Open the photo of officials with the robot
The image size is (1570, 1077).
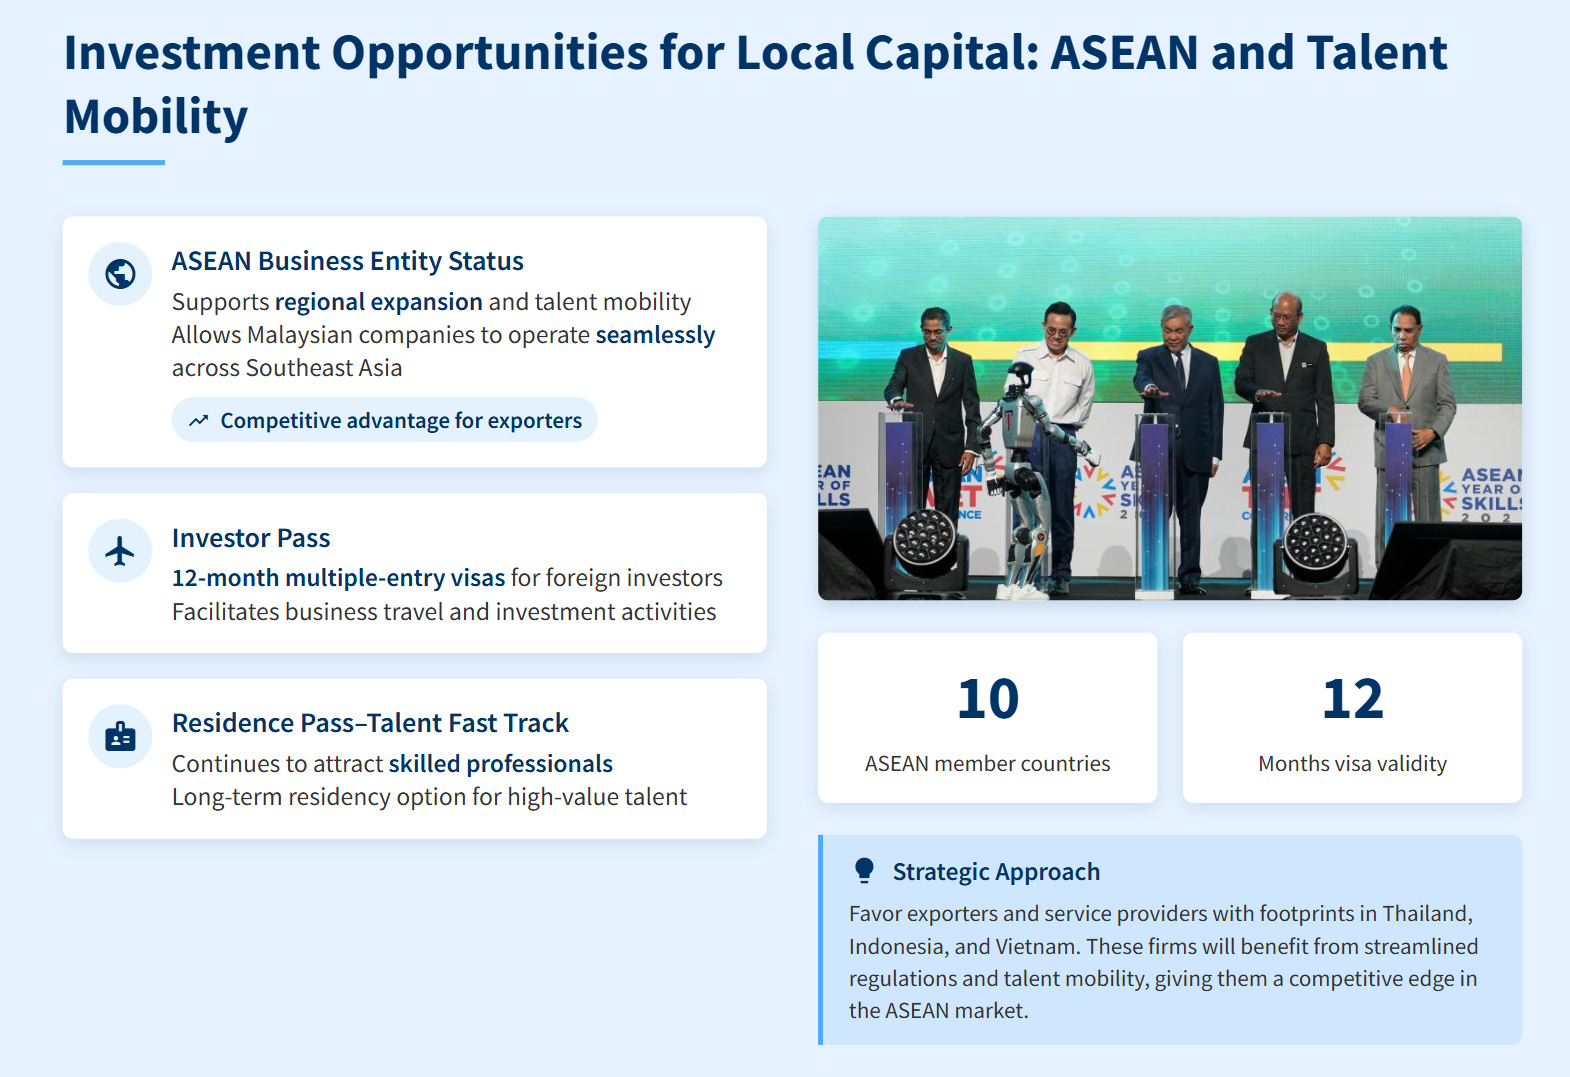[x=1170, y=409]
